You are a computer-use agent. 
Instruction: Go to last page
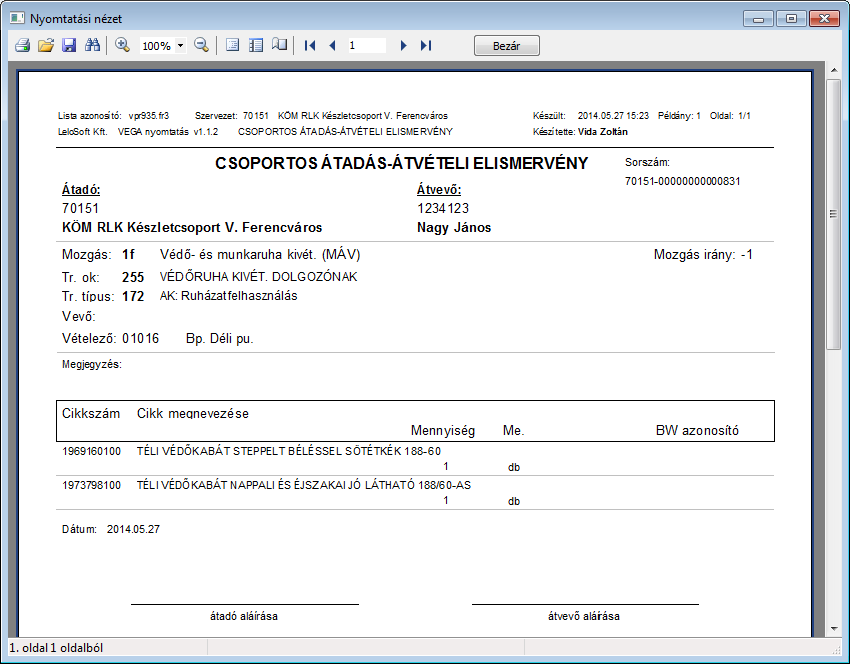point(426,46)
